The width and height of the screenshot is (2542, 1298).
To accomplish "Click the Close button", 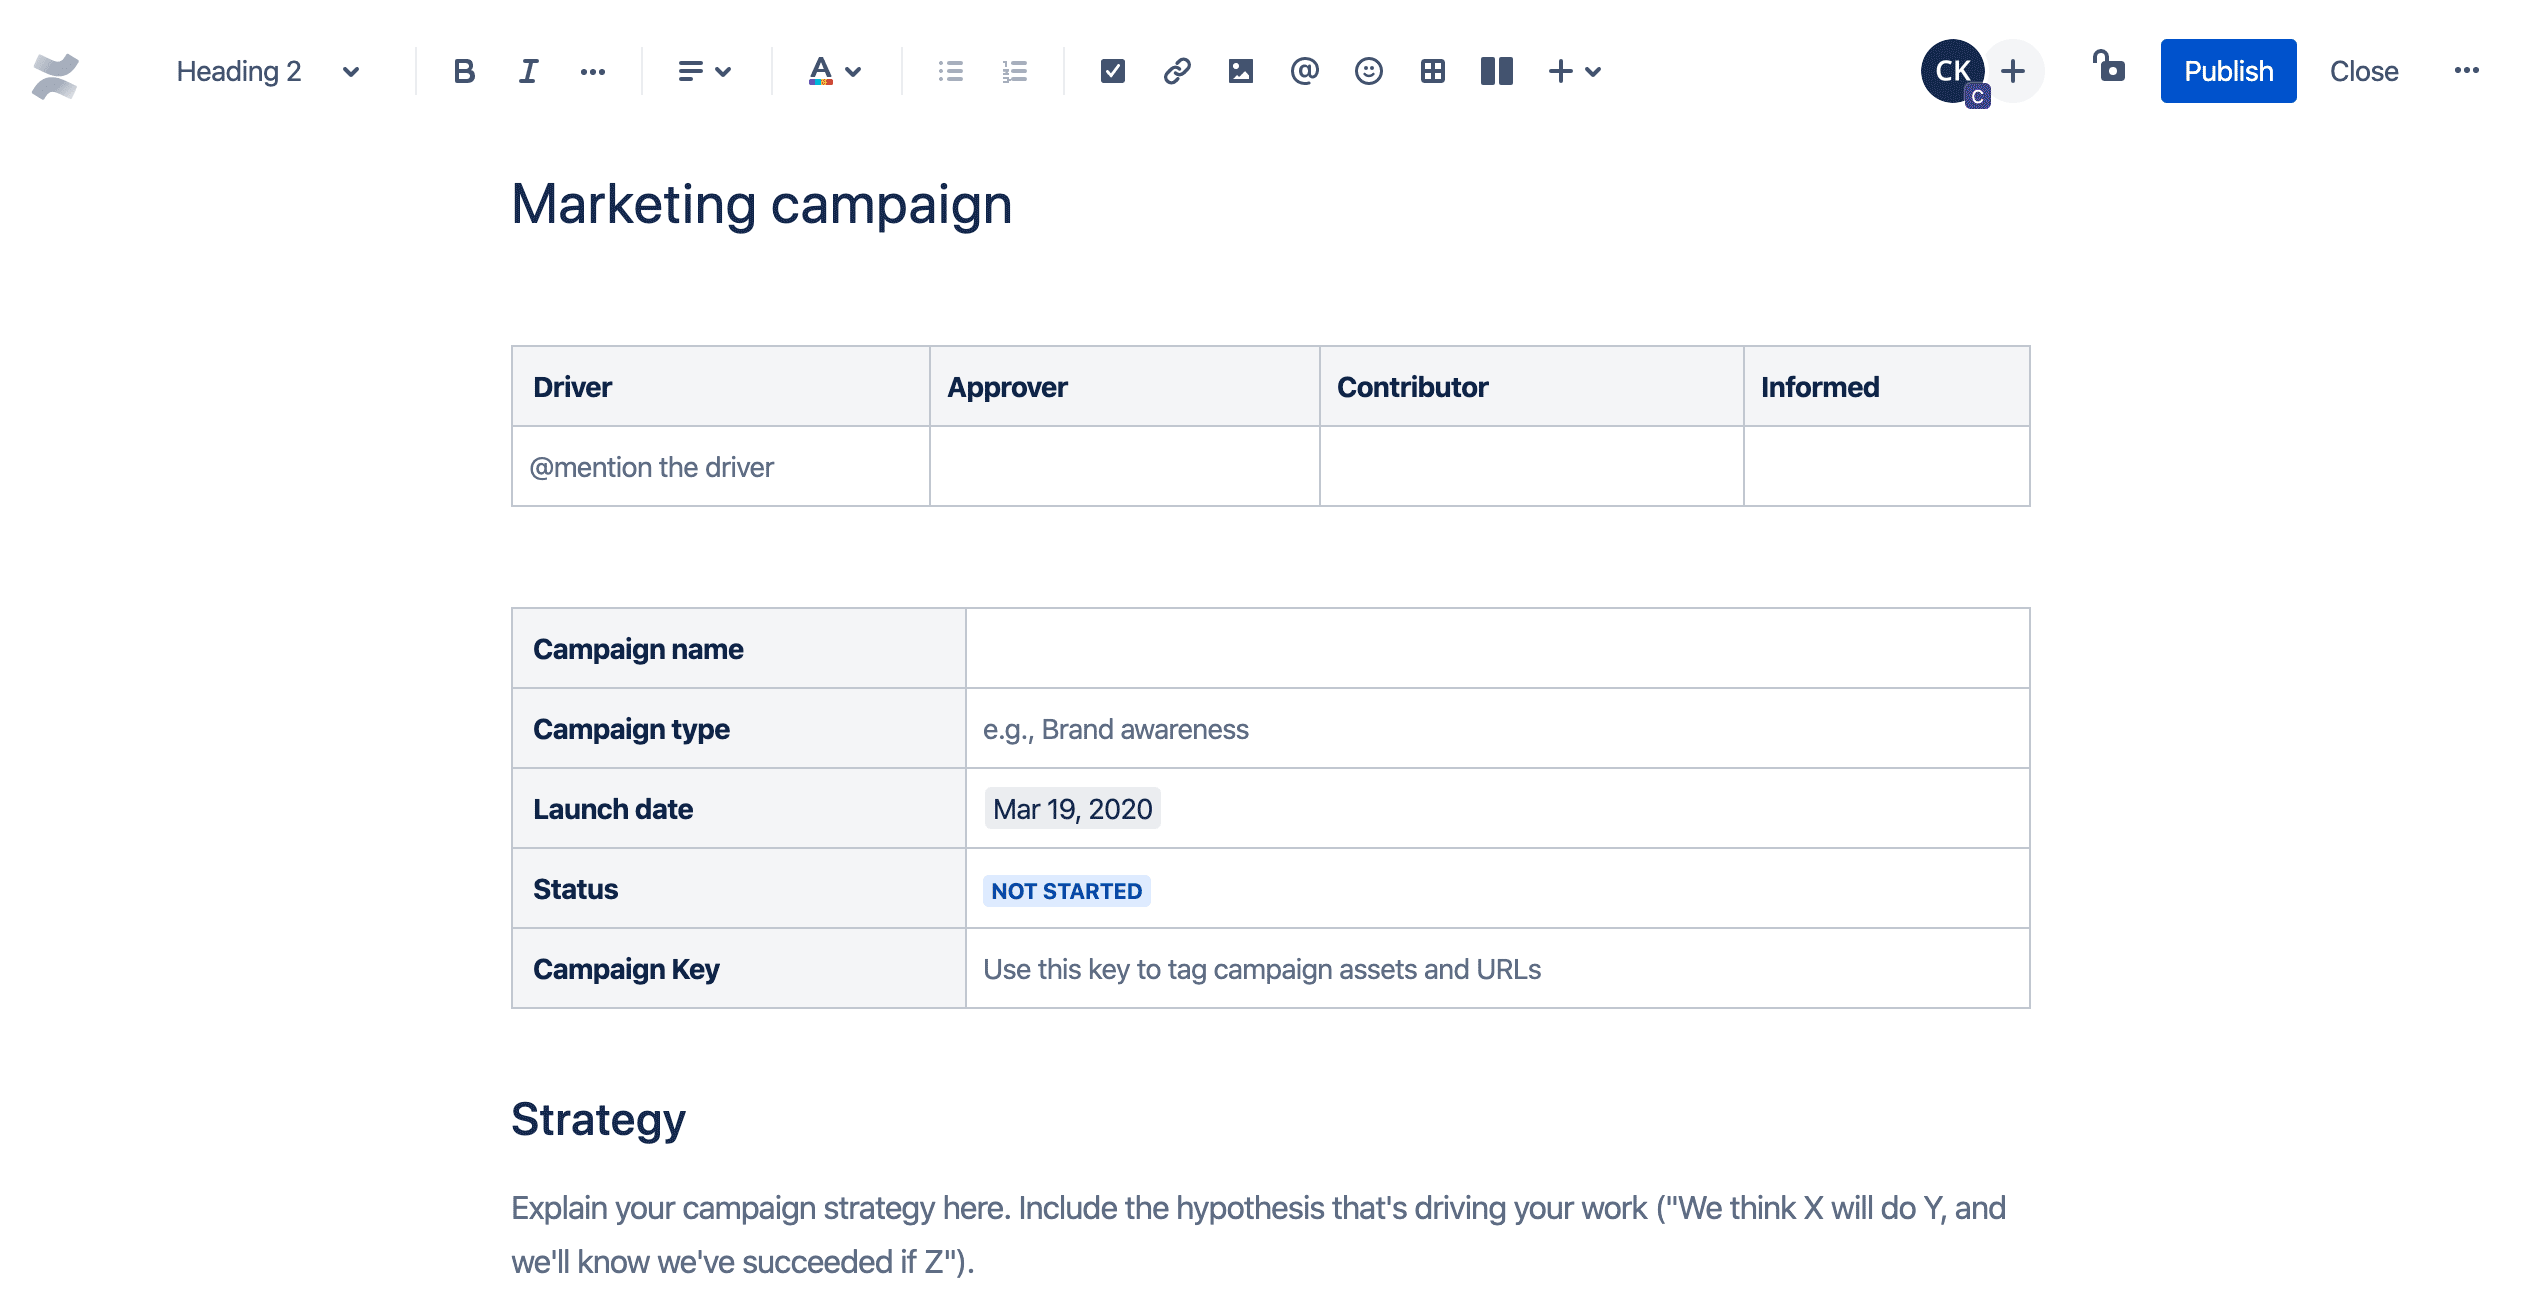I will pyautogui.click(x=2363, y=70).
